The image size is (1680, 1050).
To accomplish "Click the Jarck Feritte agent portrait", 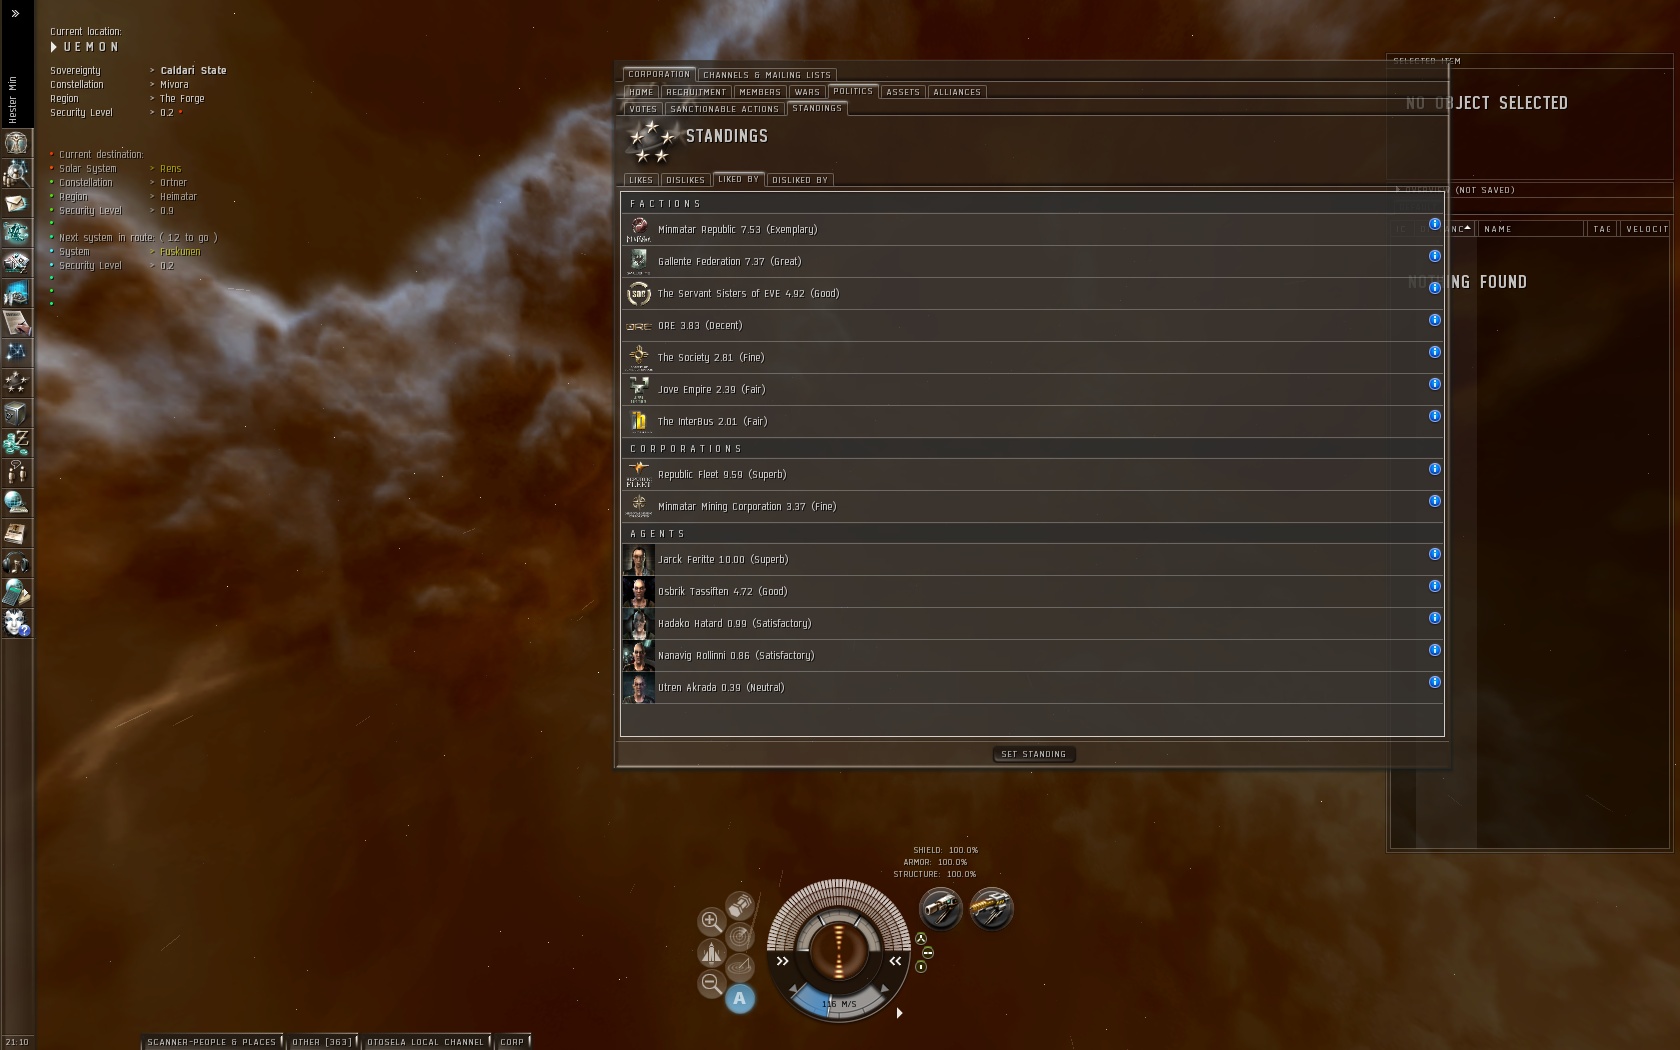I will point(639,560).
